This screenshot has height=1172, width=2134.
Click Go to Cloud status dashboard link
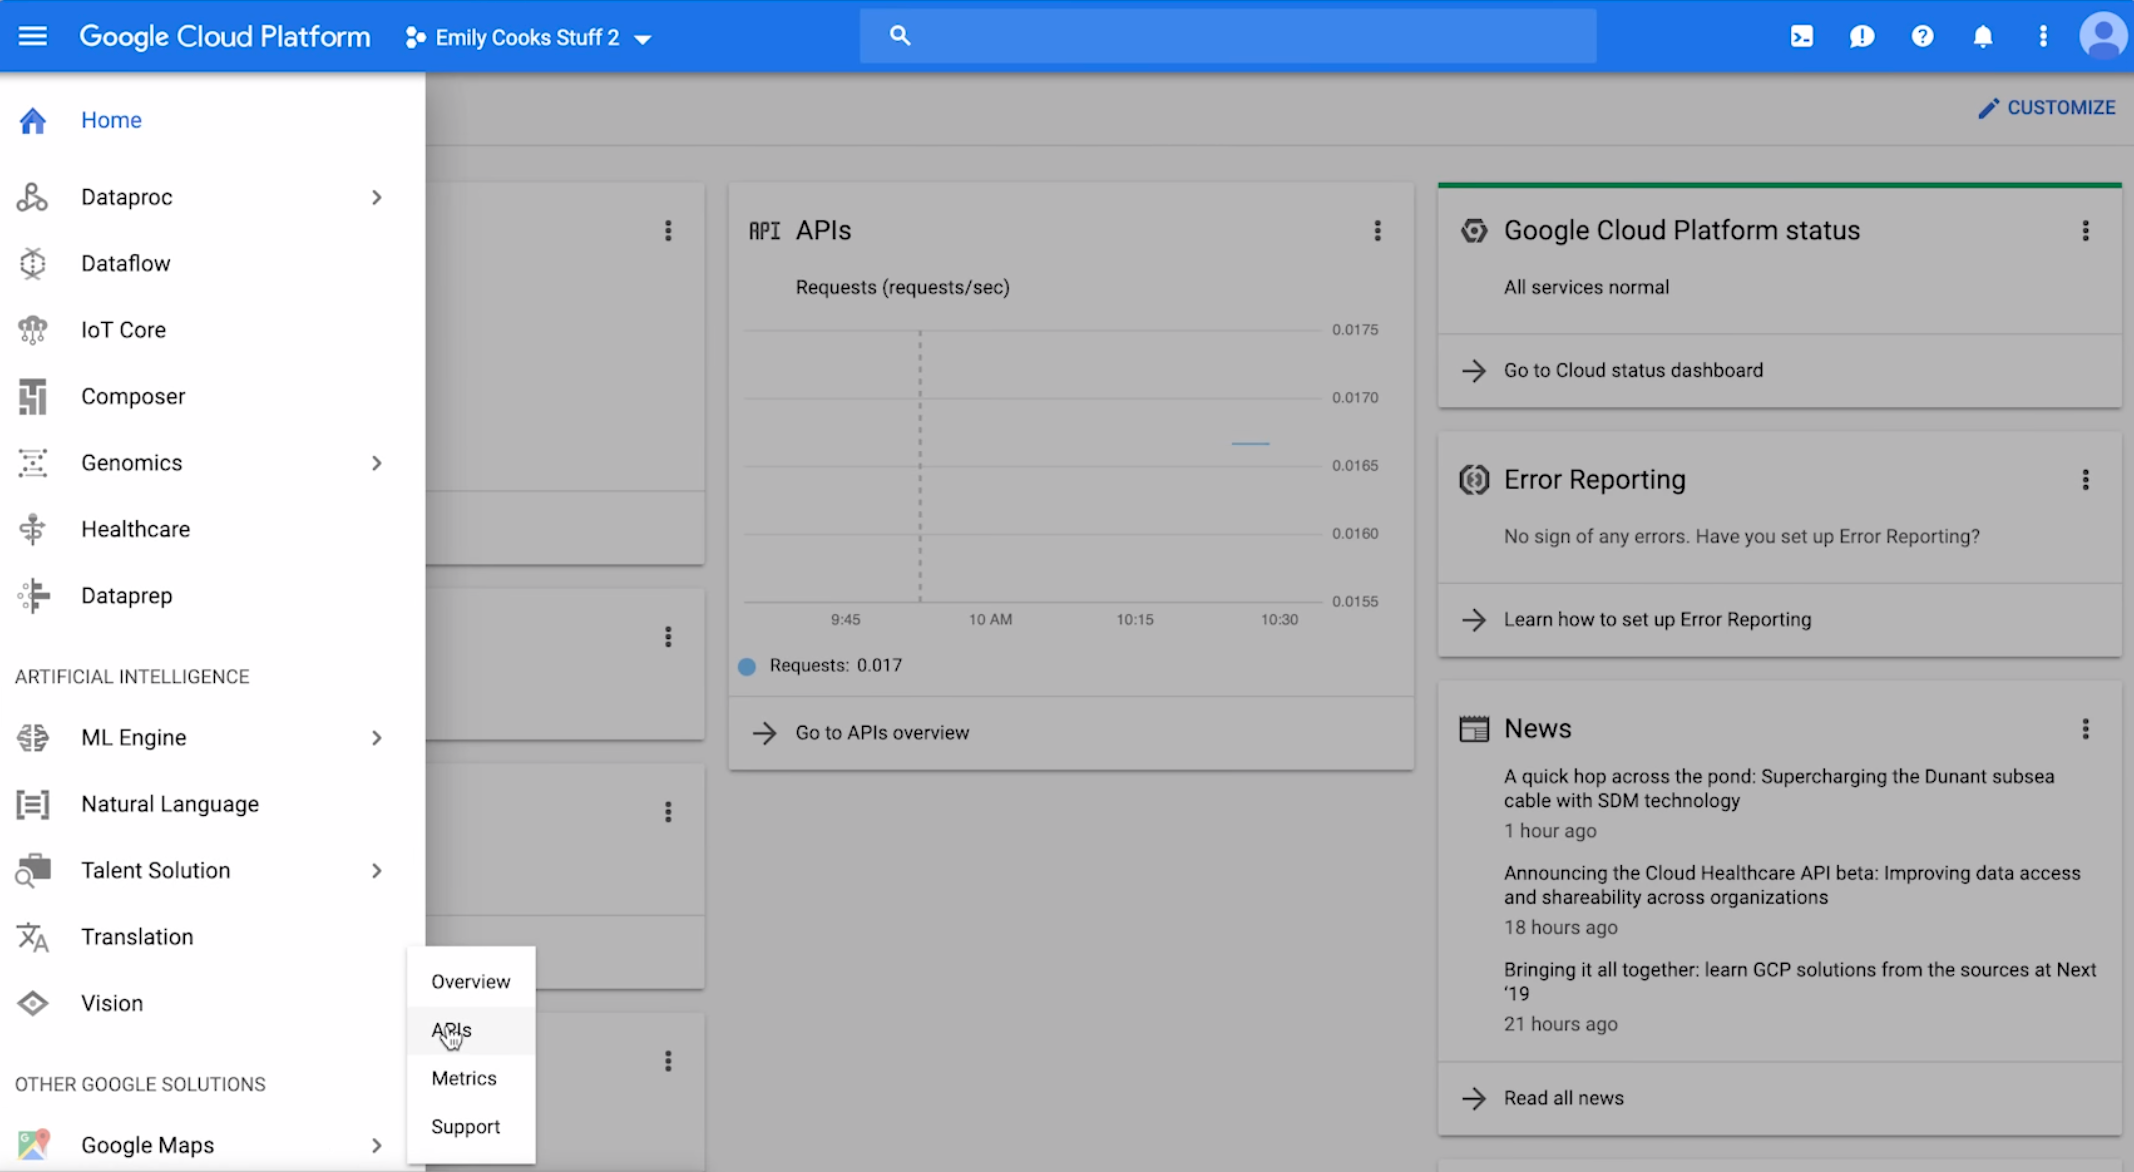pos(1633,370)
